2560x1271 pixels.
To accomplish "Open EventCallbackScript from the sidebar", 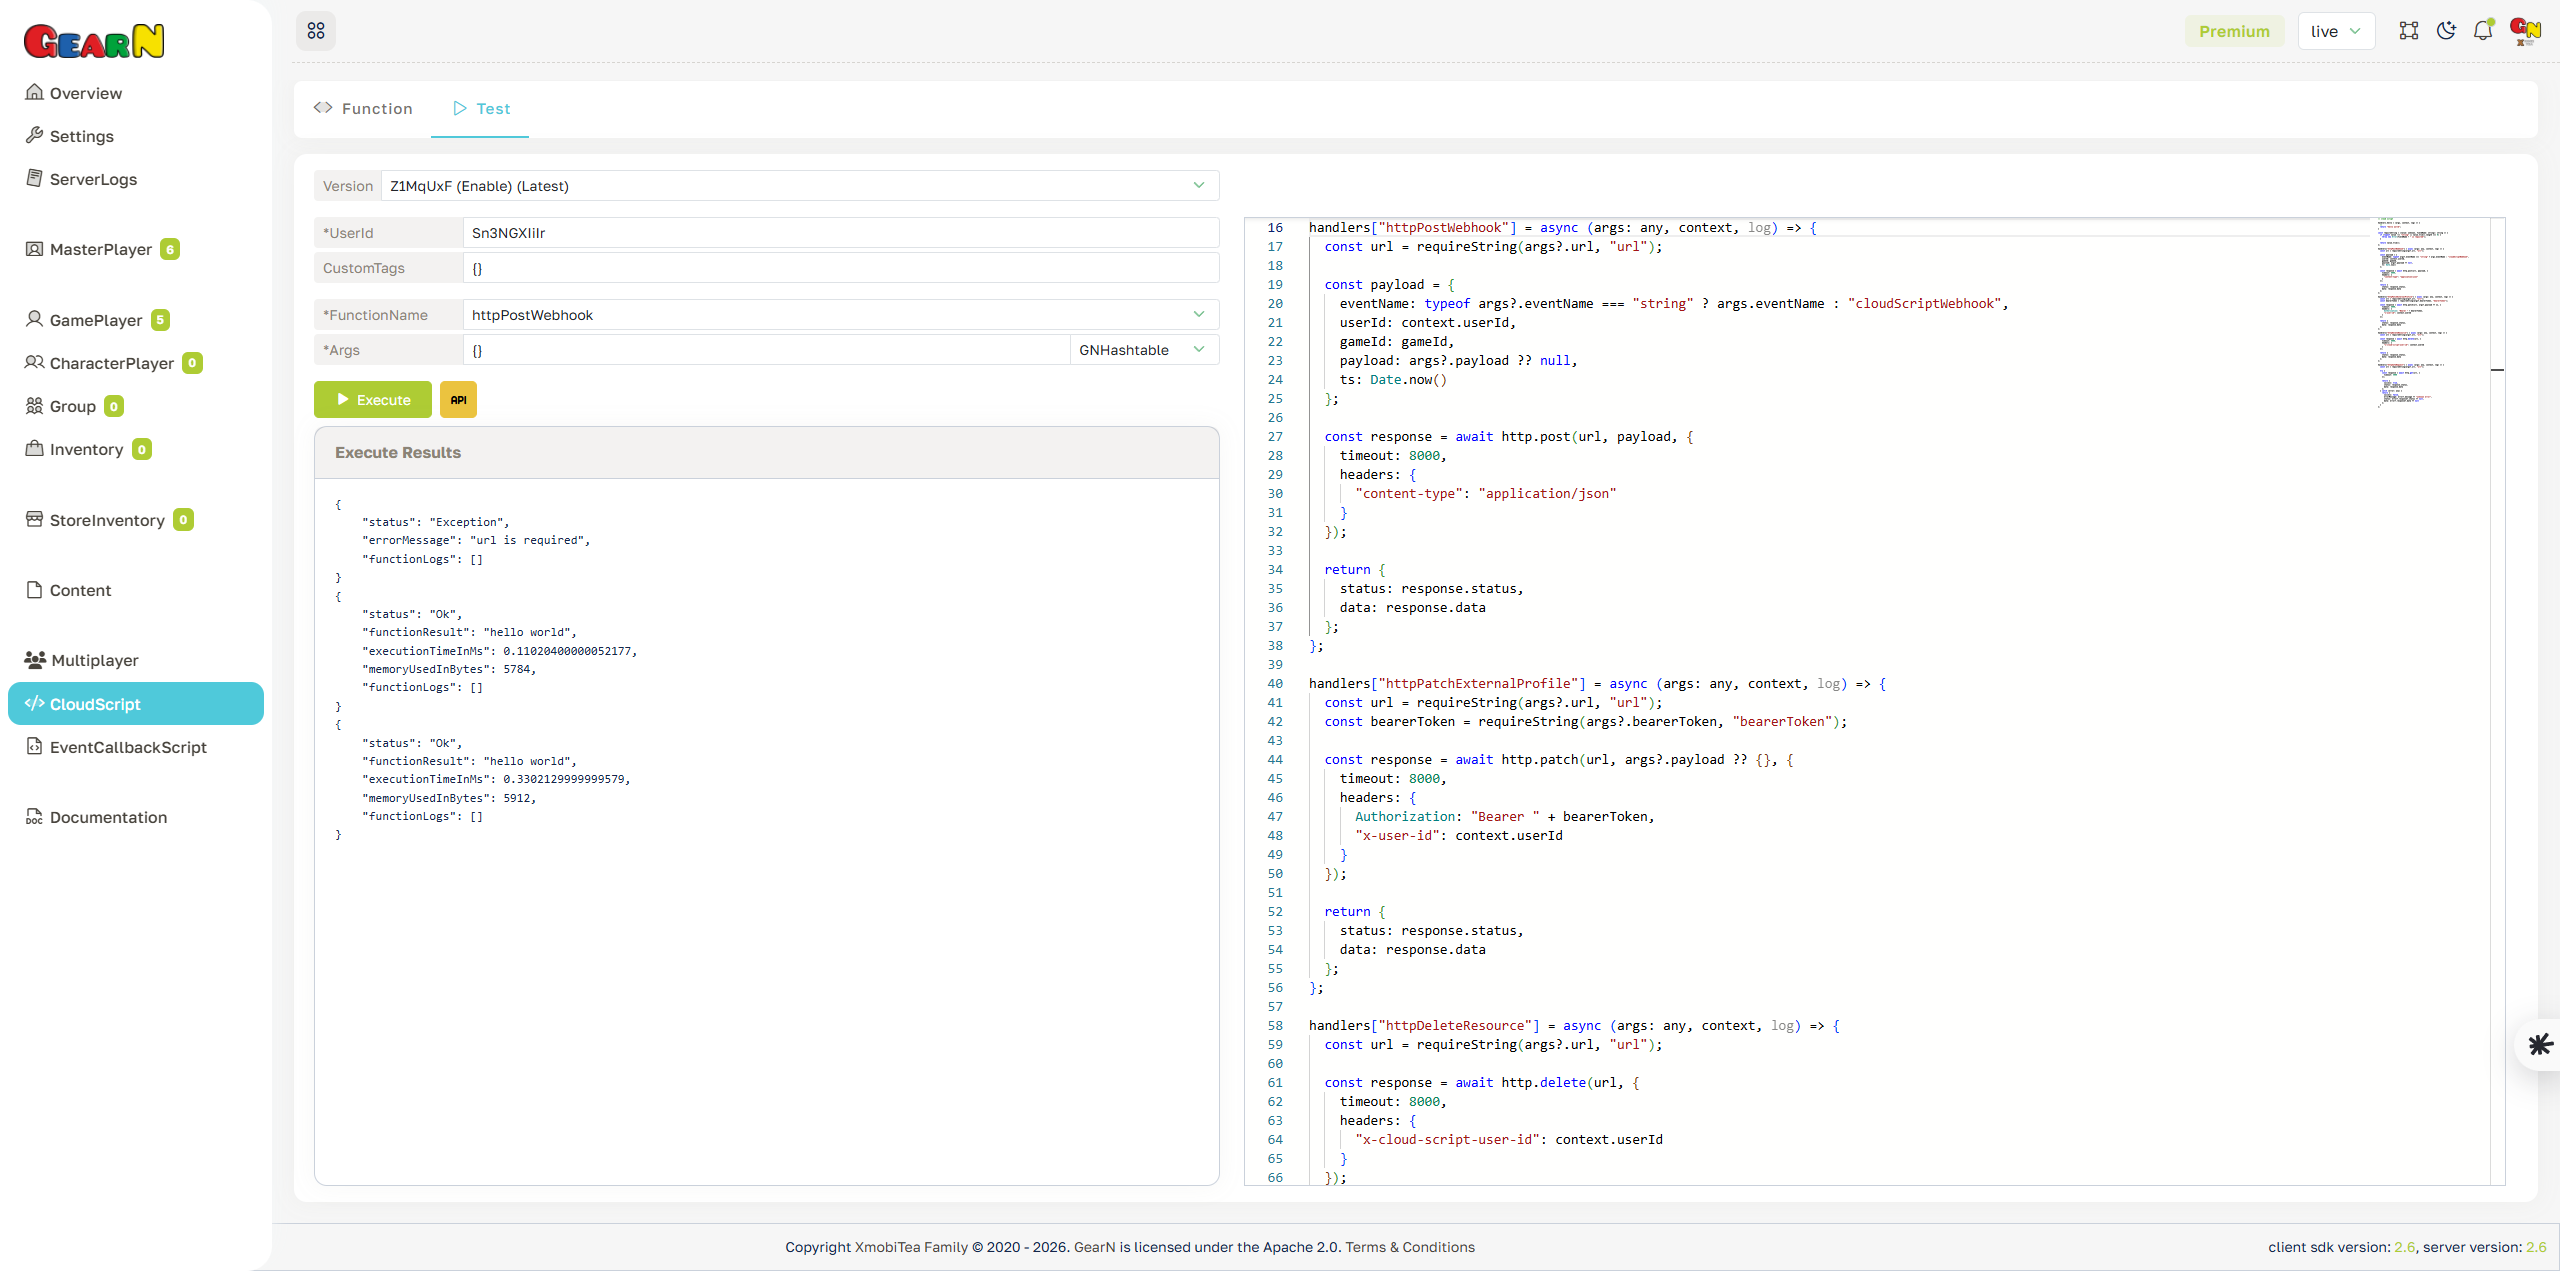I will click(x=127, y=747).
